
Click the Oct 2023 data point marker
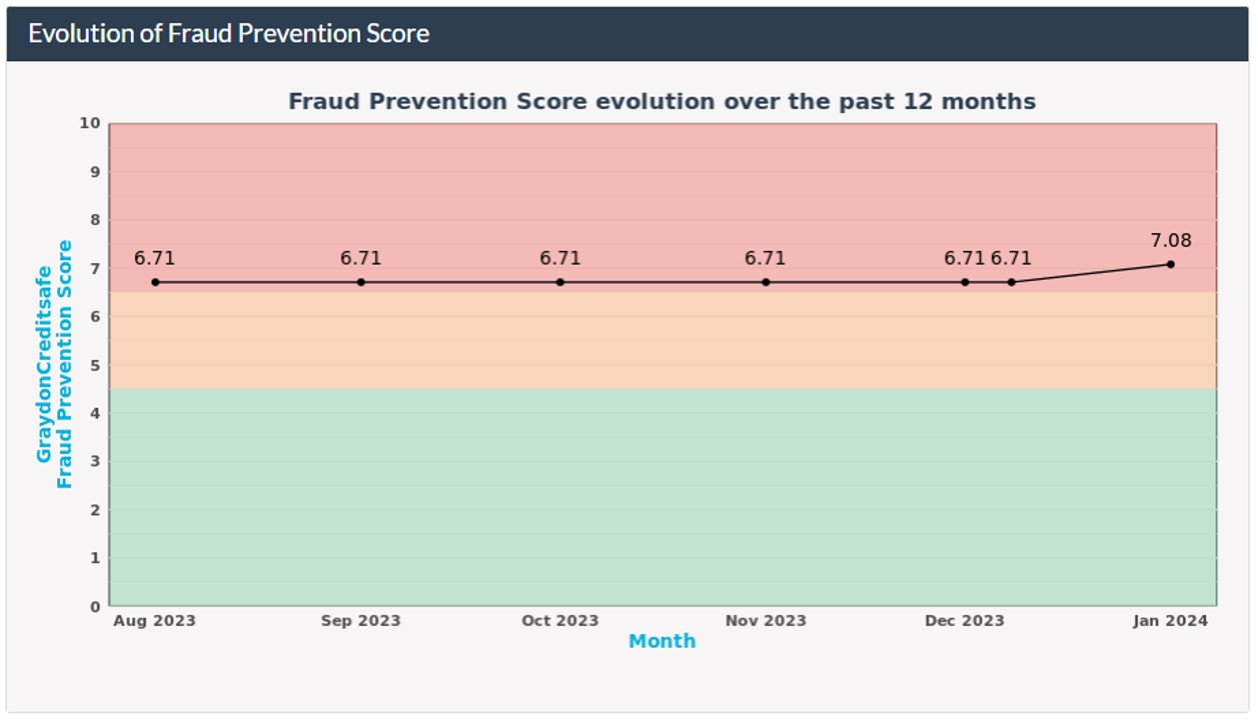pyautogui.click(x=558, y=282)
